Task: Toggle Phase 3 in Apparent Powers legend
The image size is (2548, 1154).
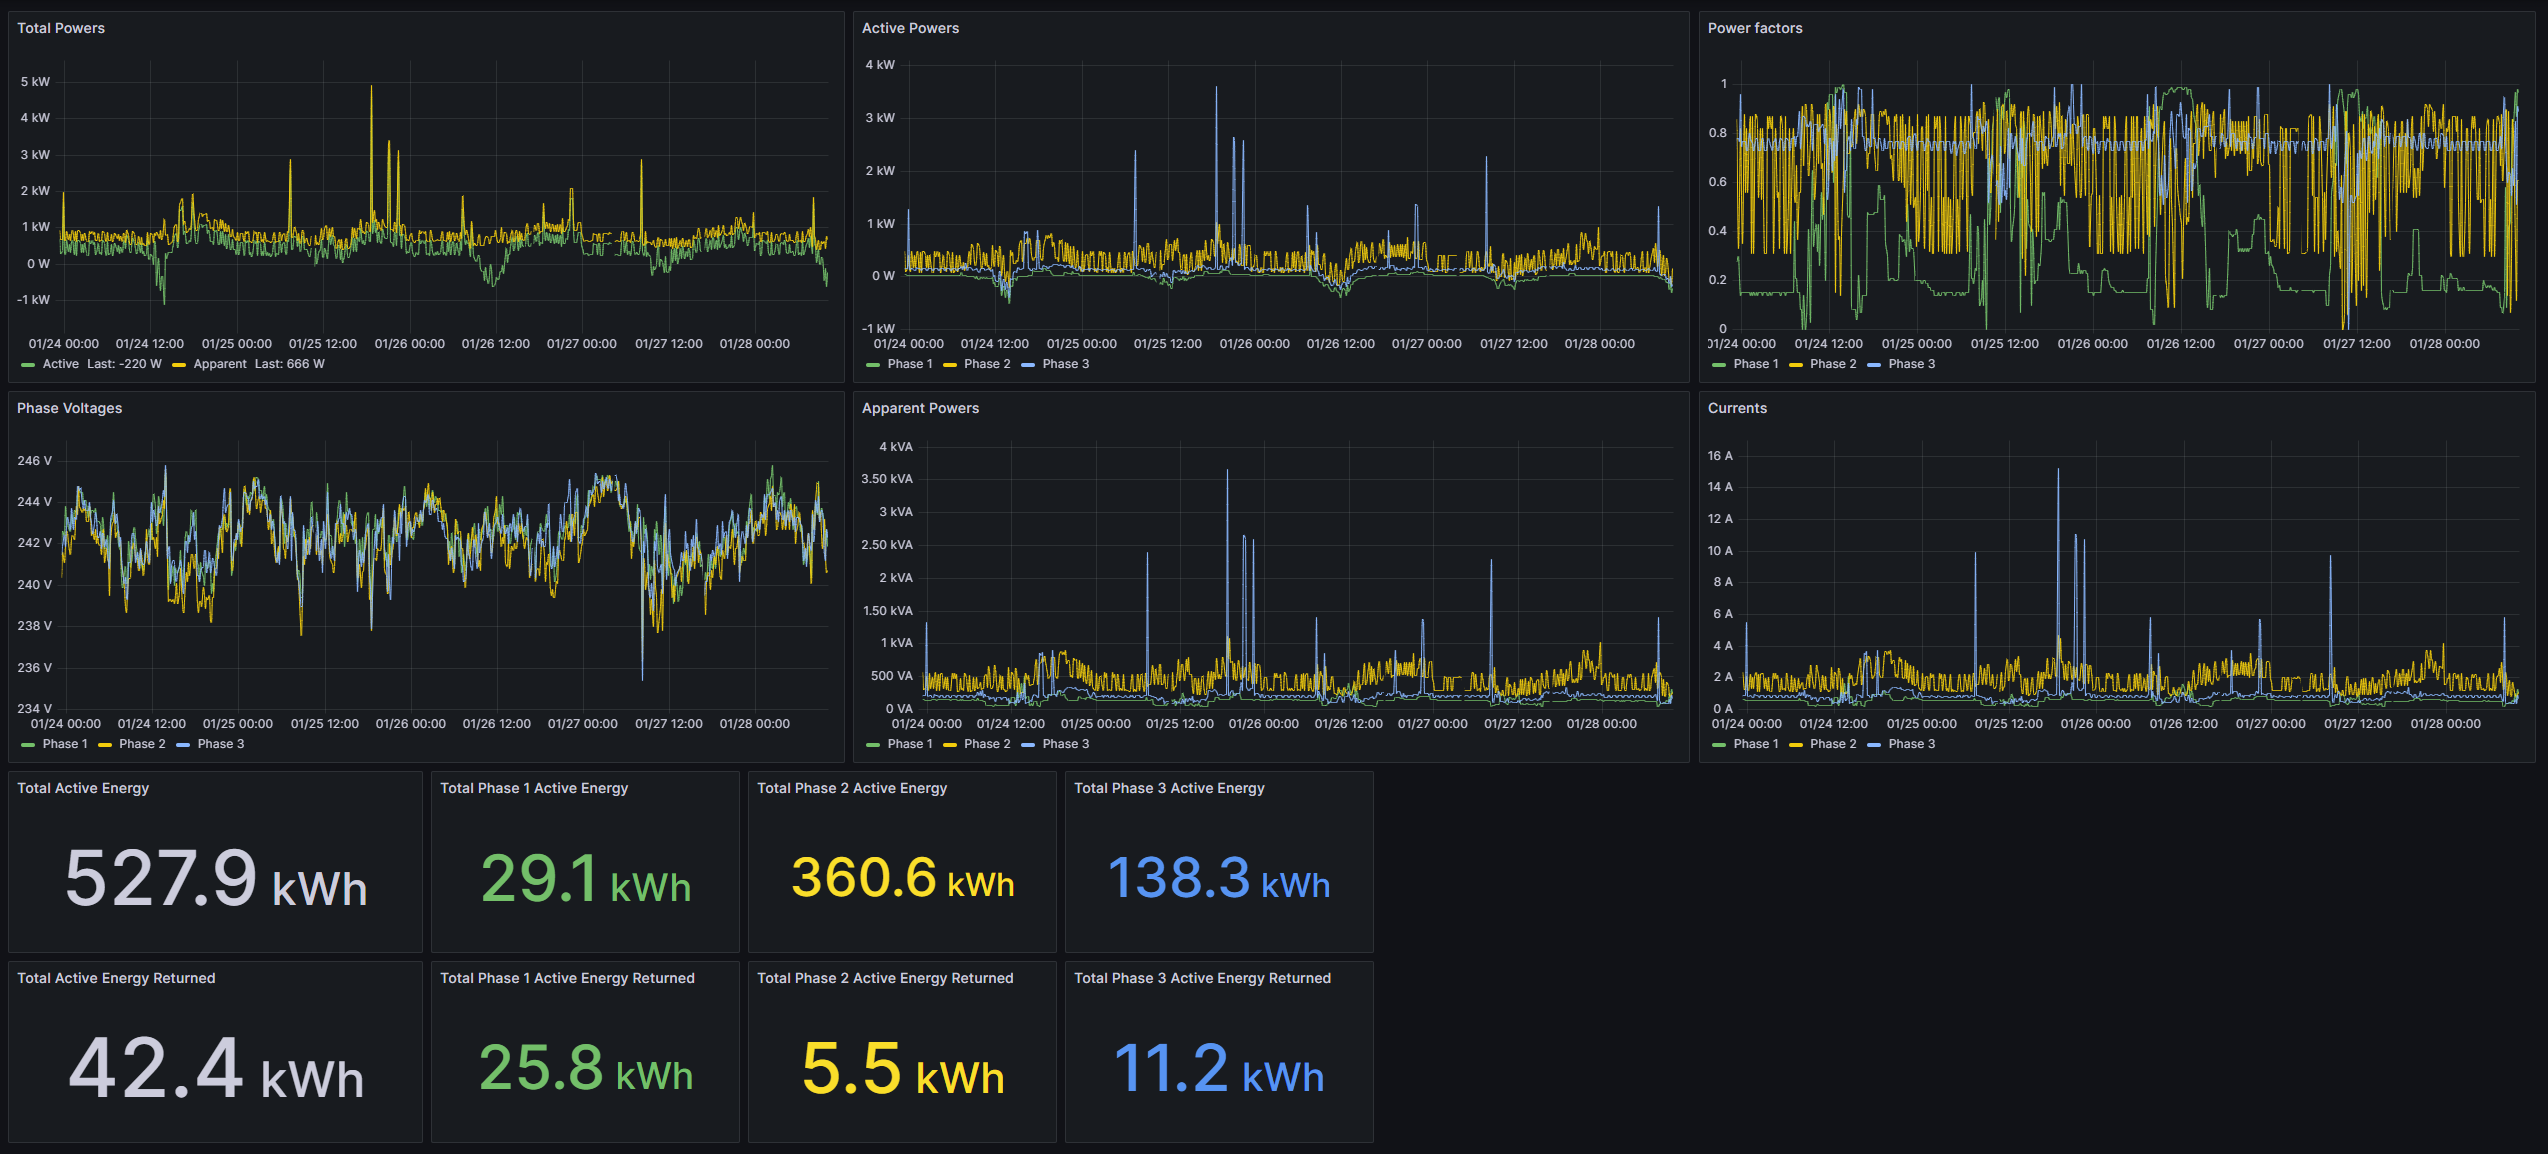Action: coord(1065,744)
